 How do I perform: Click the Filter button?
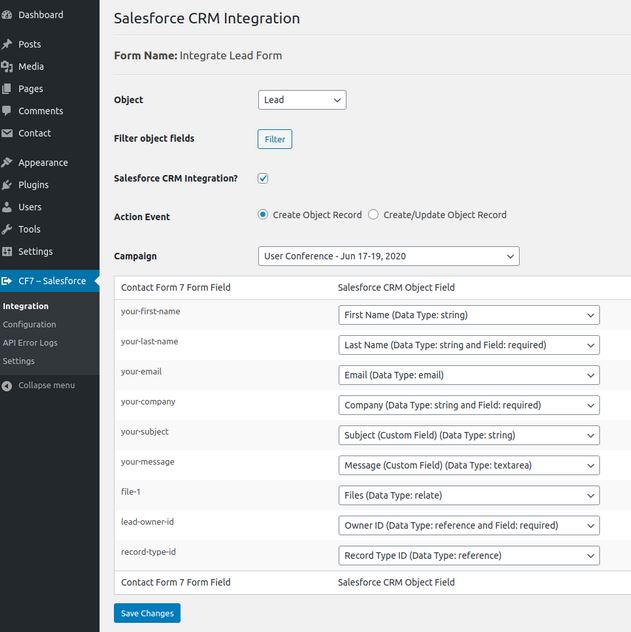(275, 139)
